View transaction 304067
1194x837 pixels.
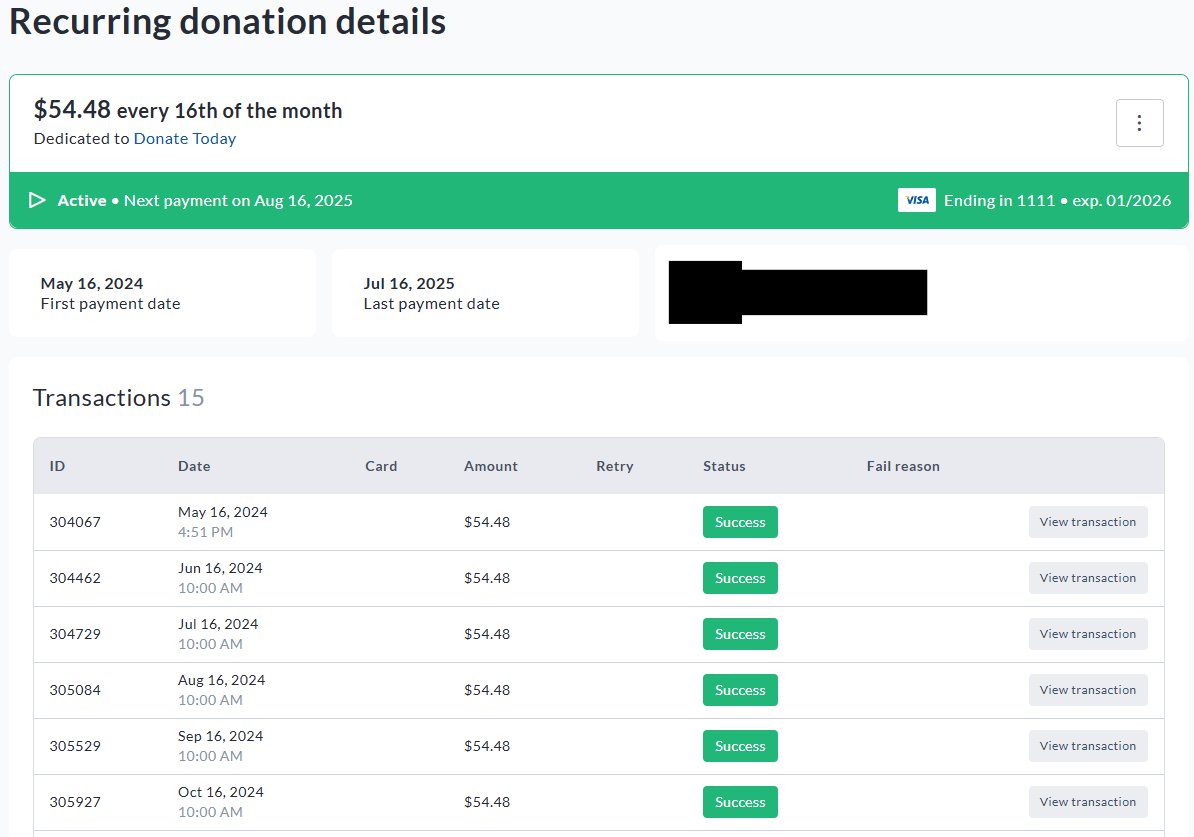(x=1087, y=522)
